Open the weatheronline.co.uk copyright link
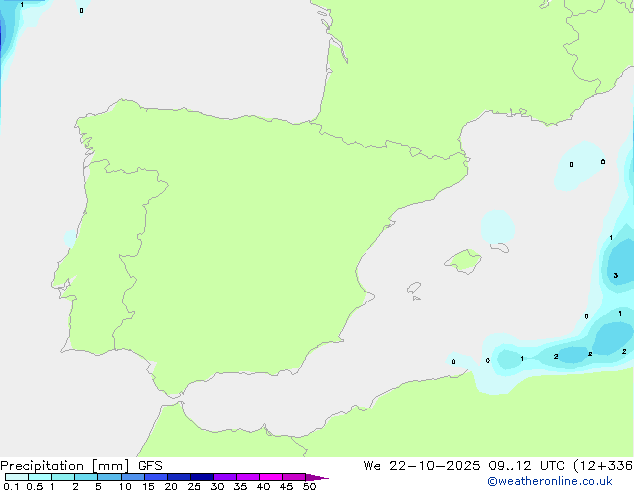Viewport: 634px width, 490px height. tap(550, 481)
